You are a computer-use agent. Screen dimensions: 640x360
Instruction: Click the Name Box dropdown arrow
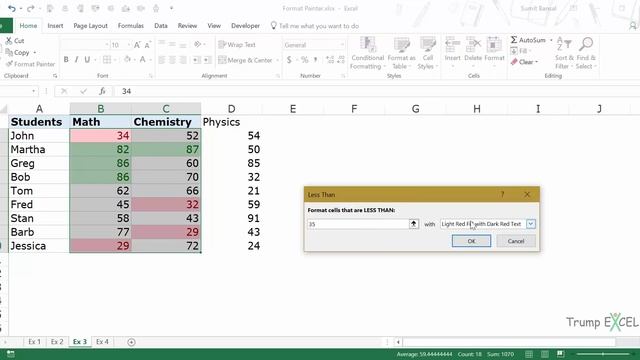point(33,91)
